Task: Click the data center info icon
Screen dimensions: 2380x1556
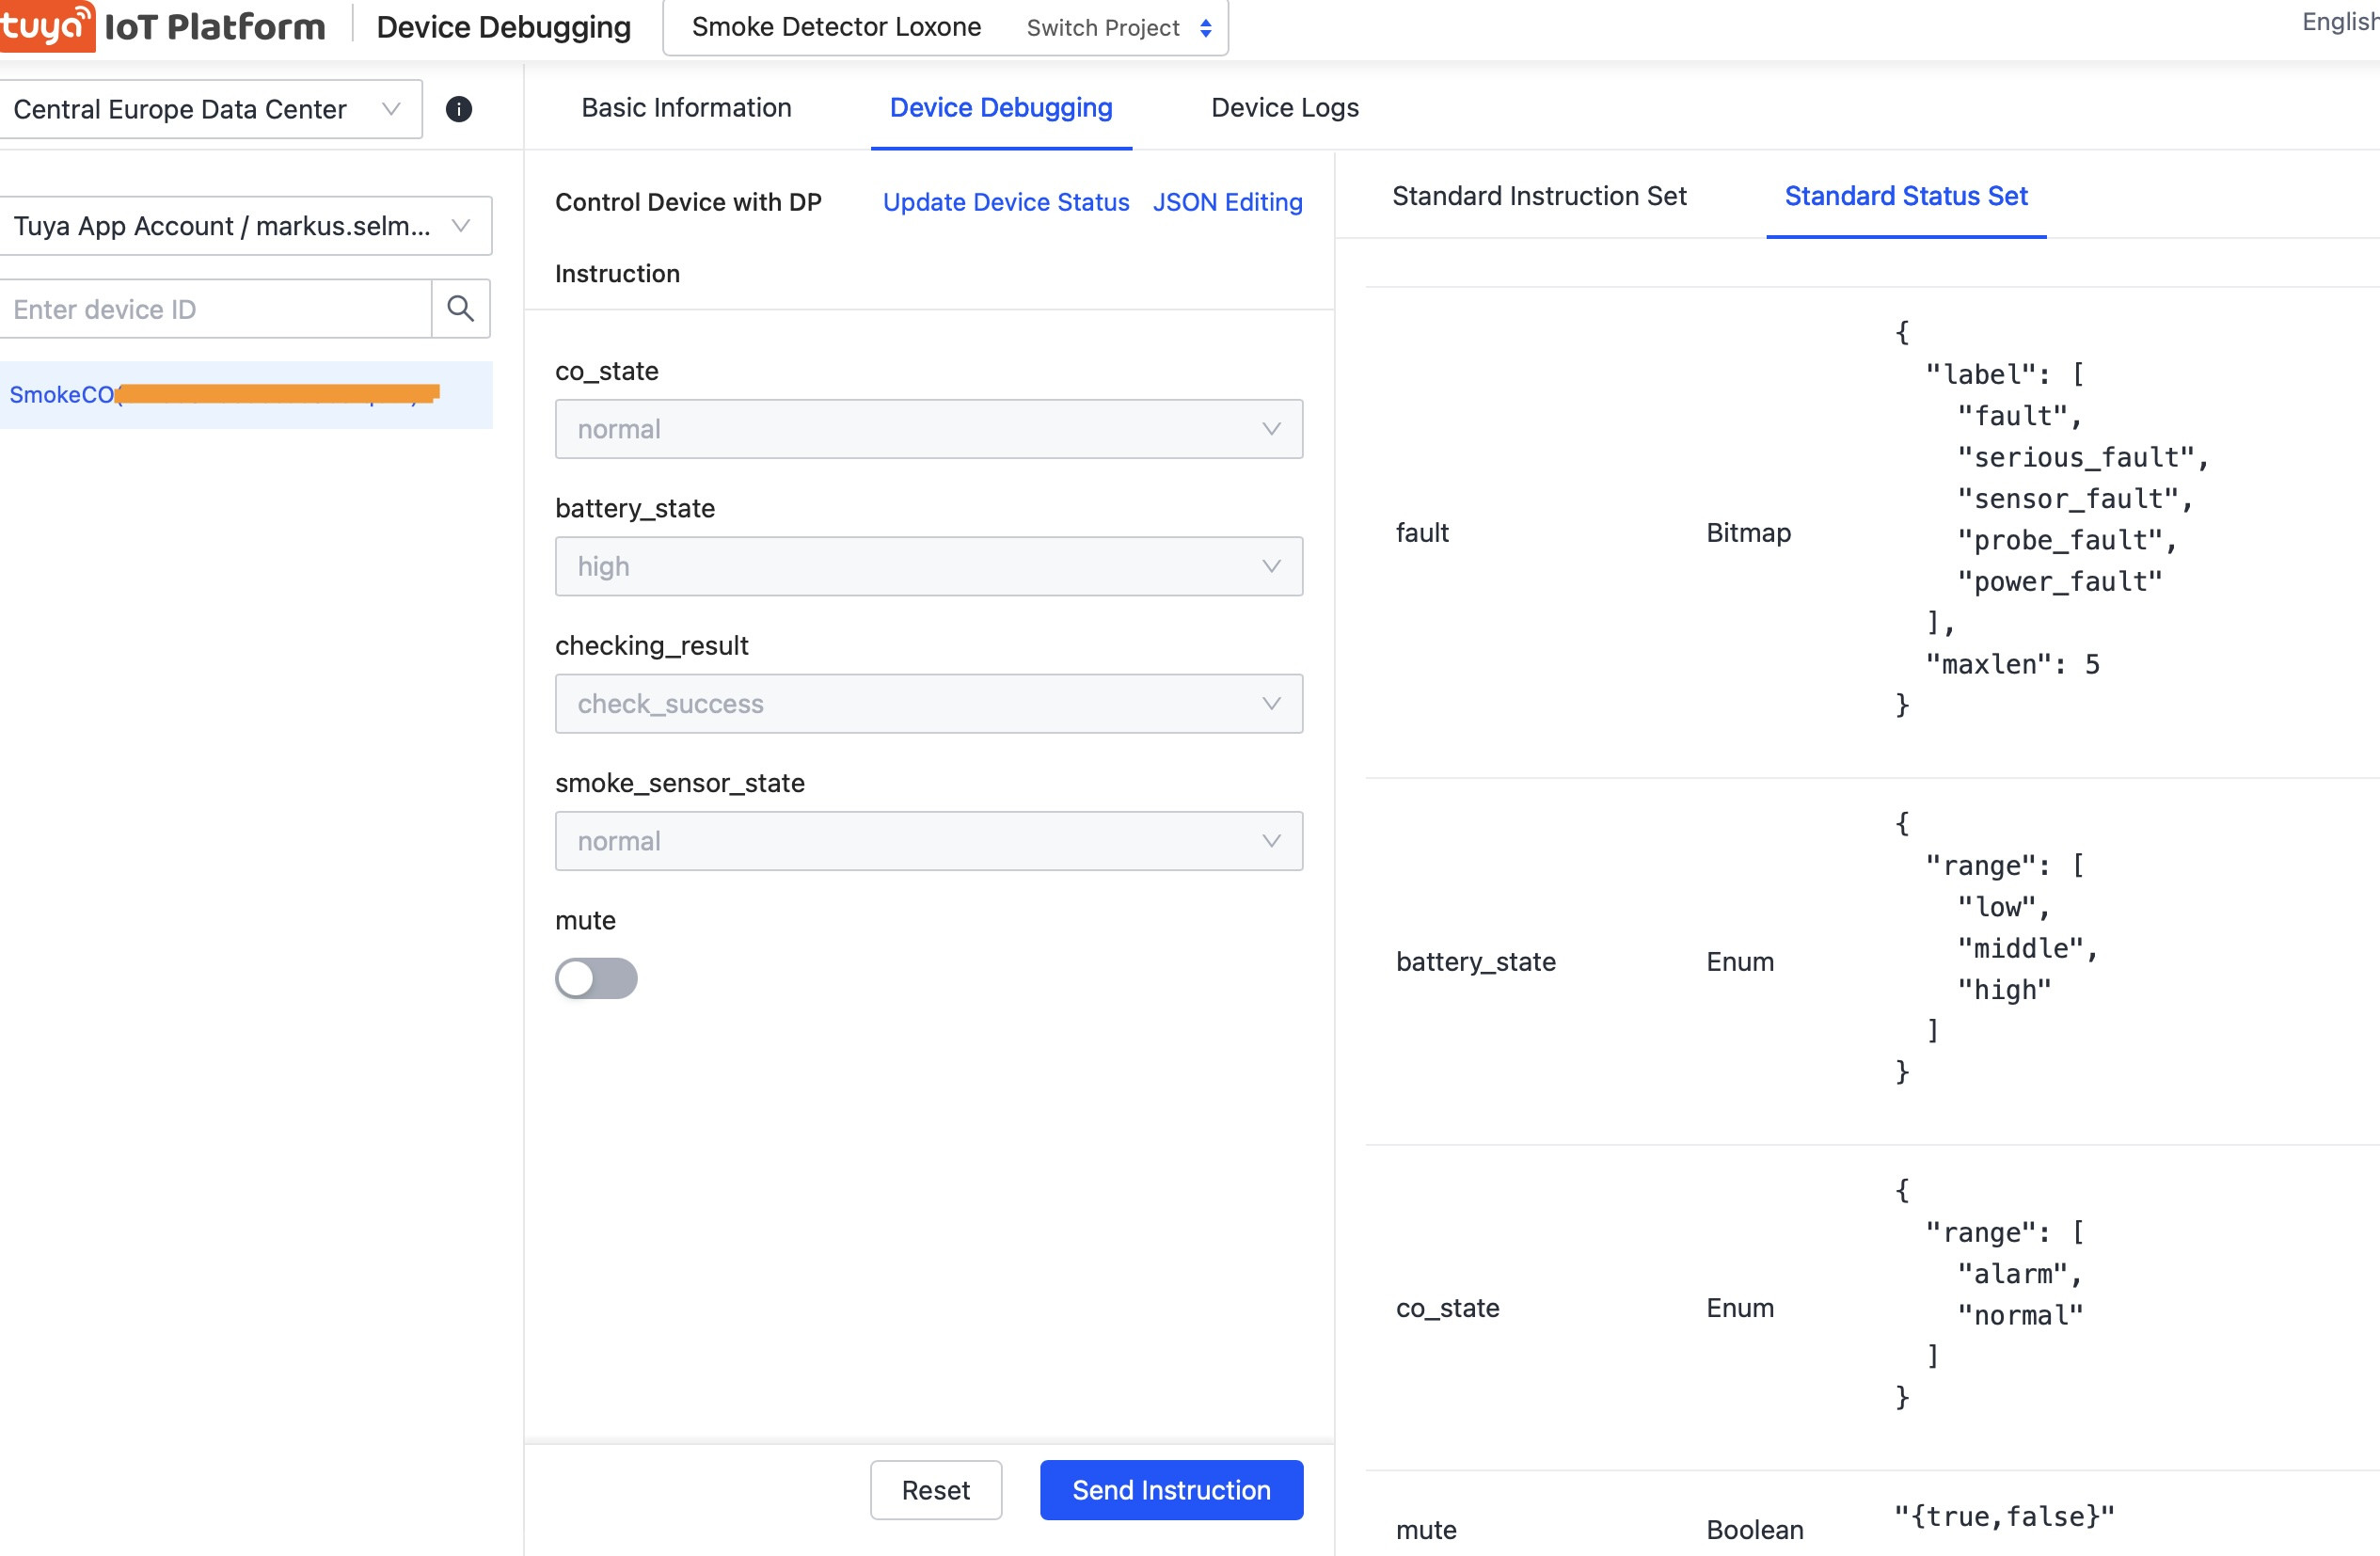Action: click(x=459, y=109)
